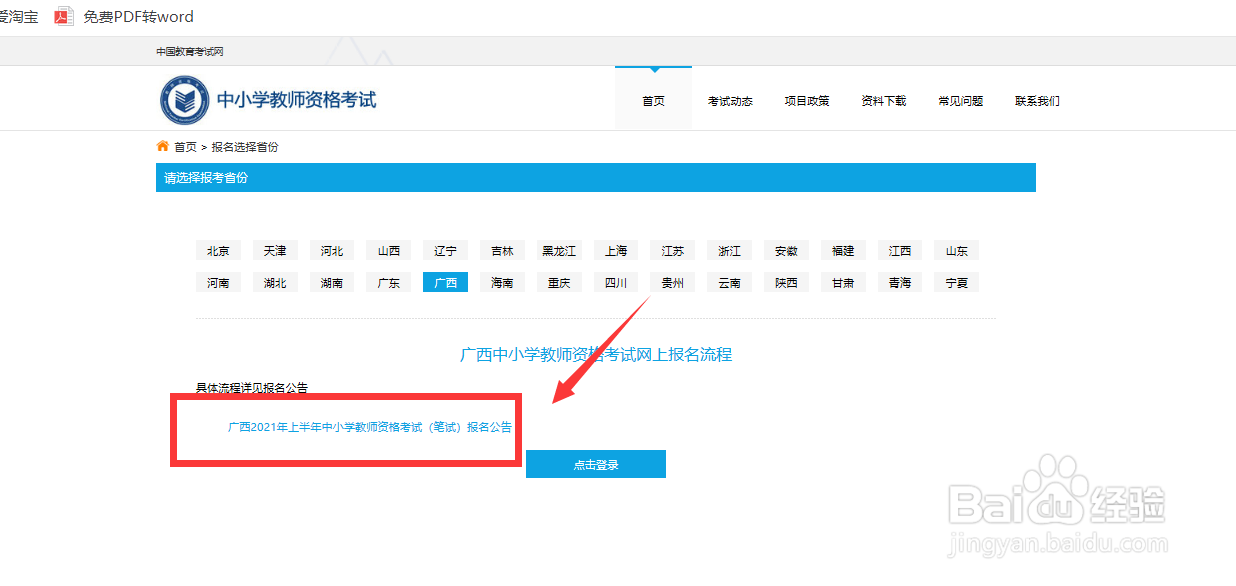Image resolution: width=1236 pixels, height=586 pixels.
Task: Select 广东 as the exam province
Action: point(388,282)
